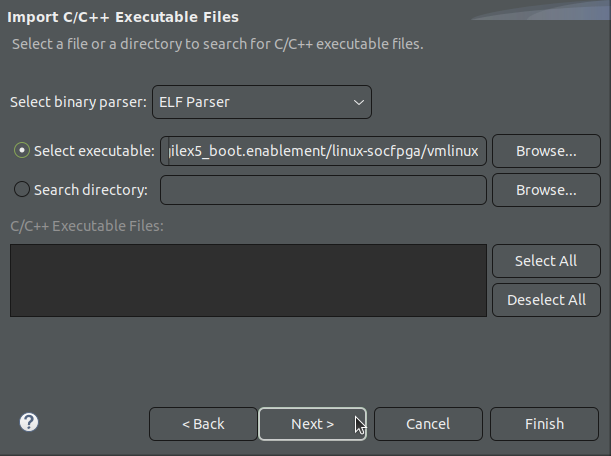Click the 'Select binary parser:' label

point(78,102)
